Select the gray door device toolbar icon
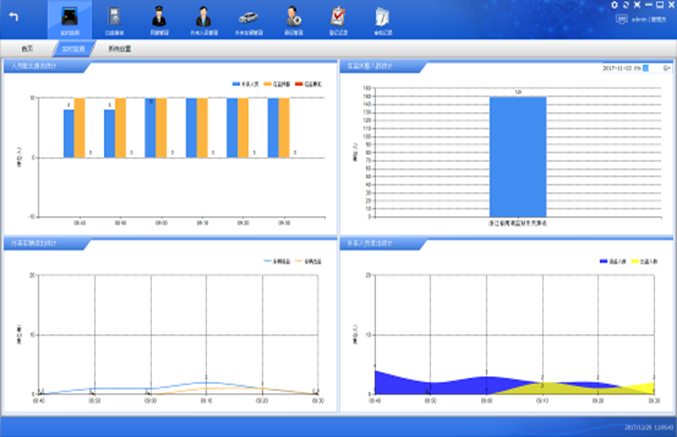Image resolution: width=677 pixels, height=437 pixels. click(x=112, y=16)
